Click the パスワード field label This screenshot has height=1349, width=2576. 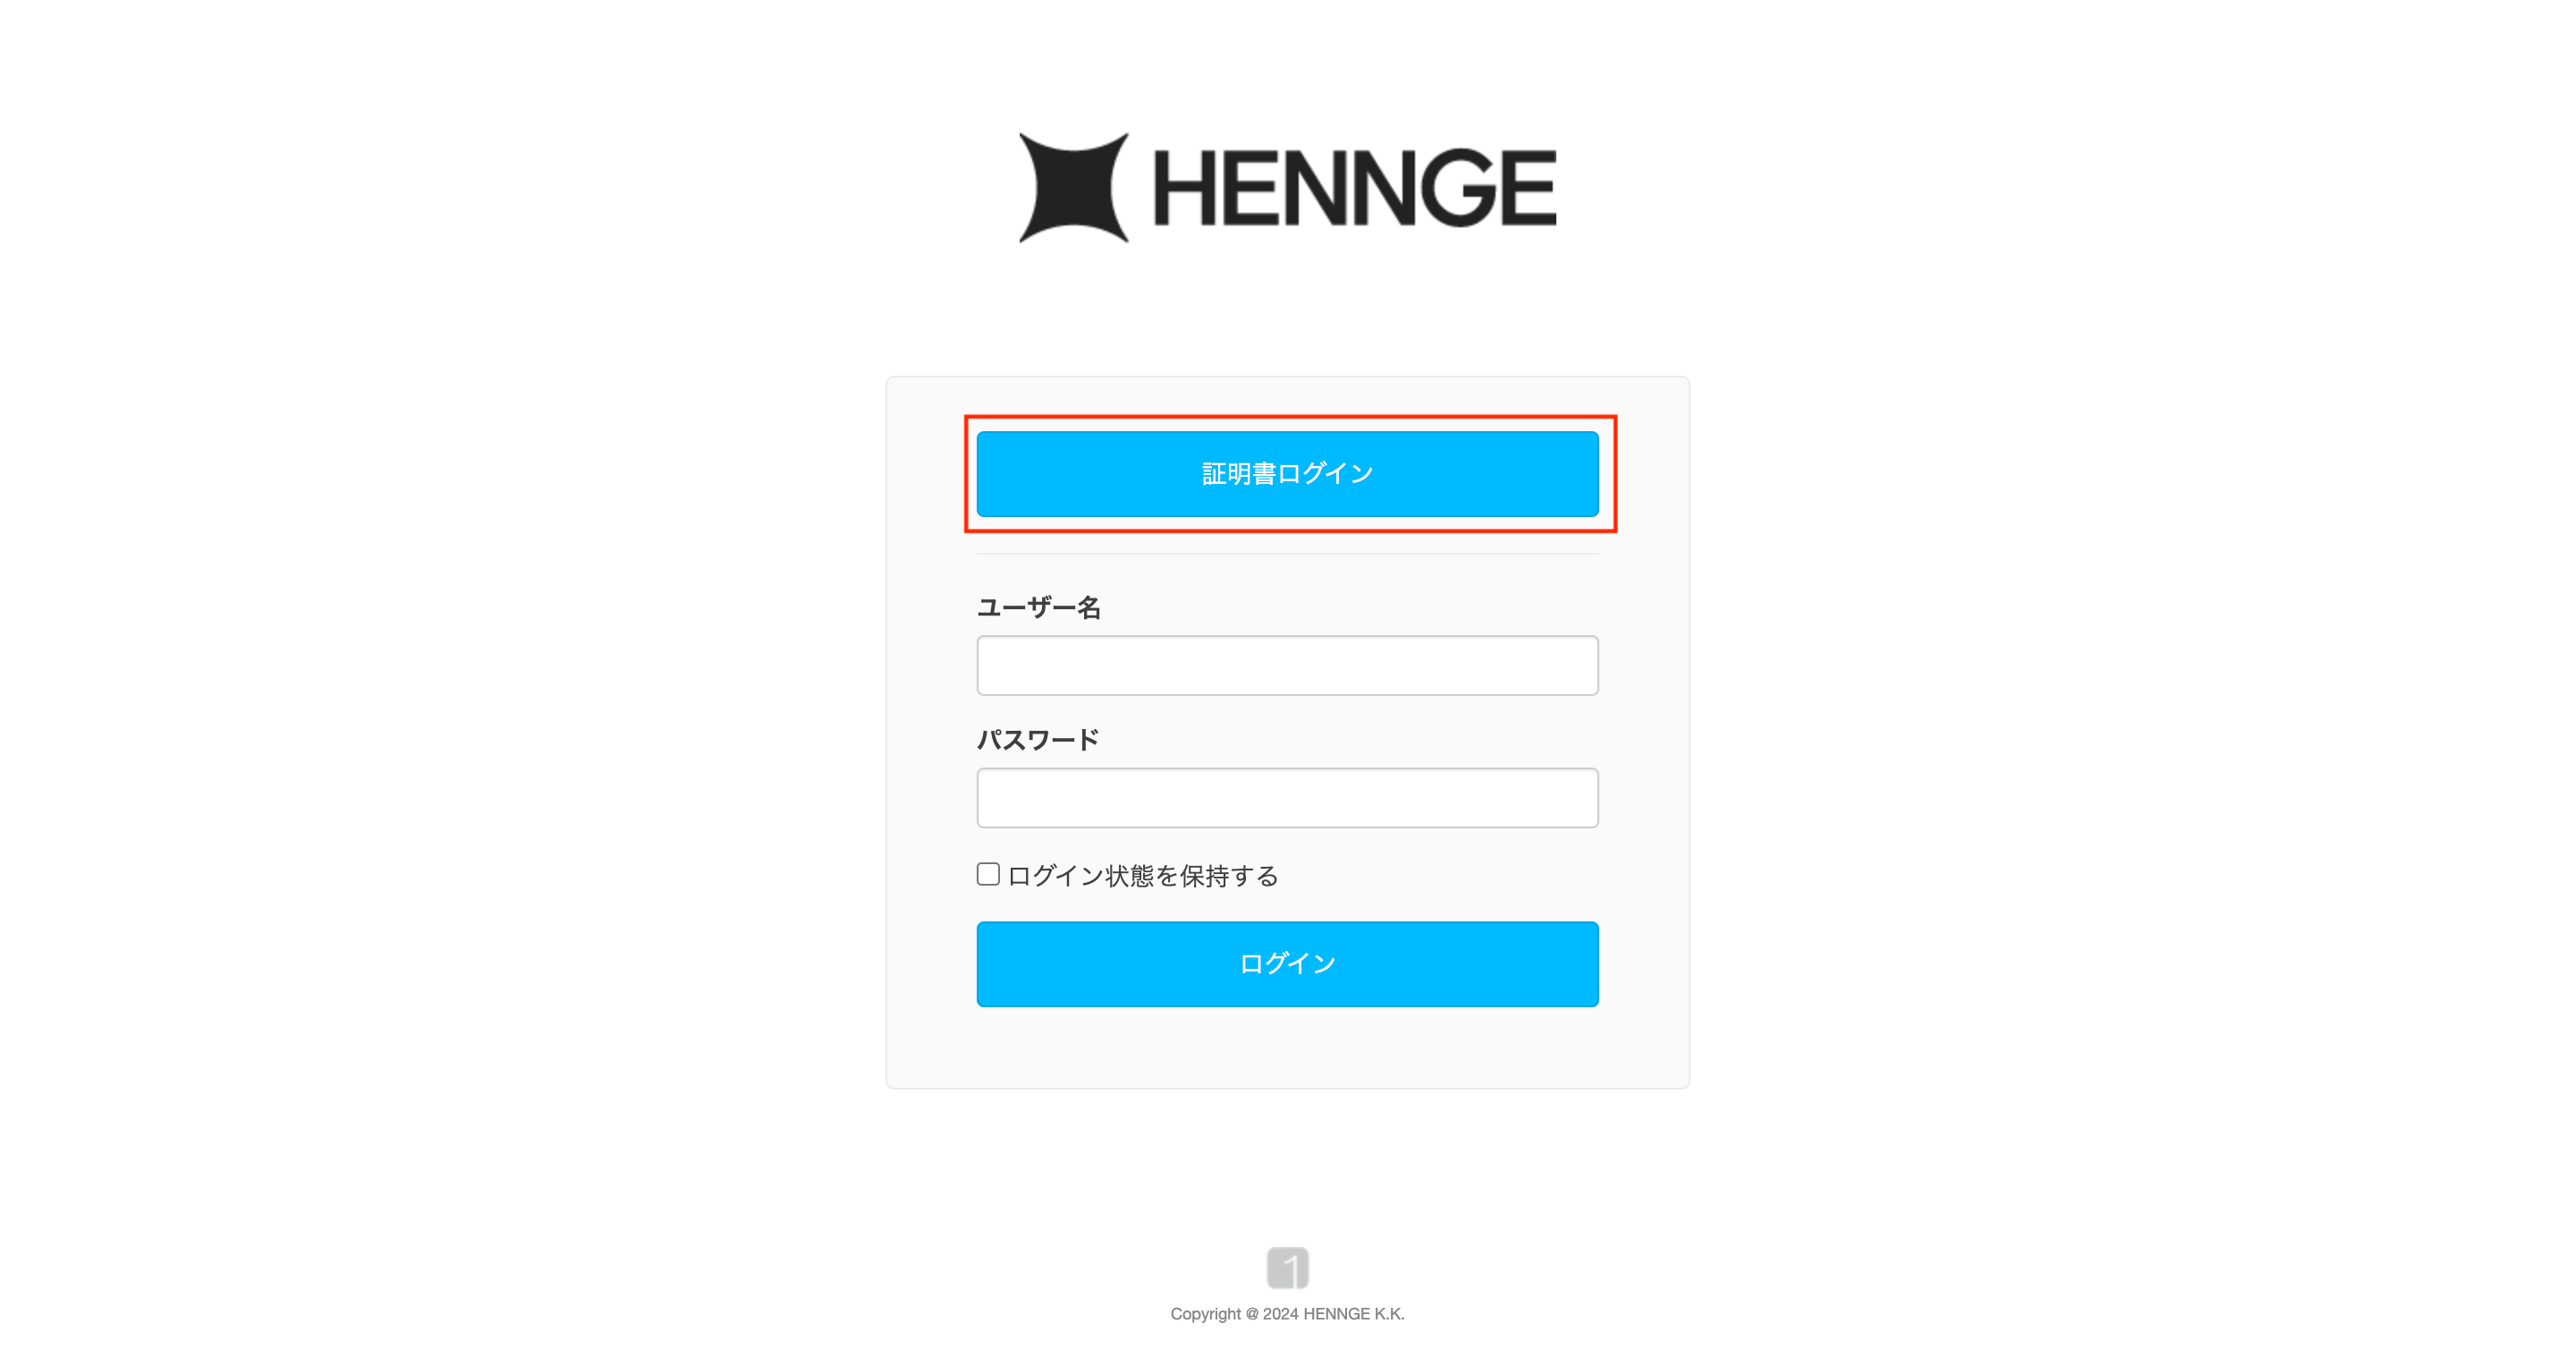coord(1038,740)
